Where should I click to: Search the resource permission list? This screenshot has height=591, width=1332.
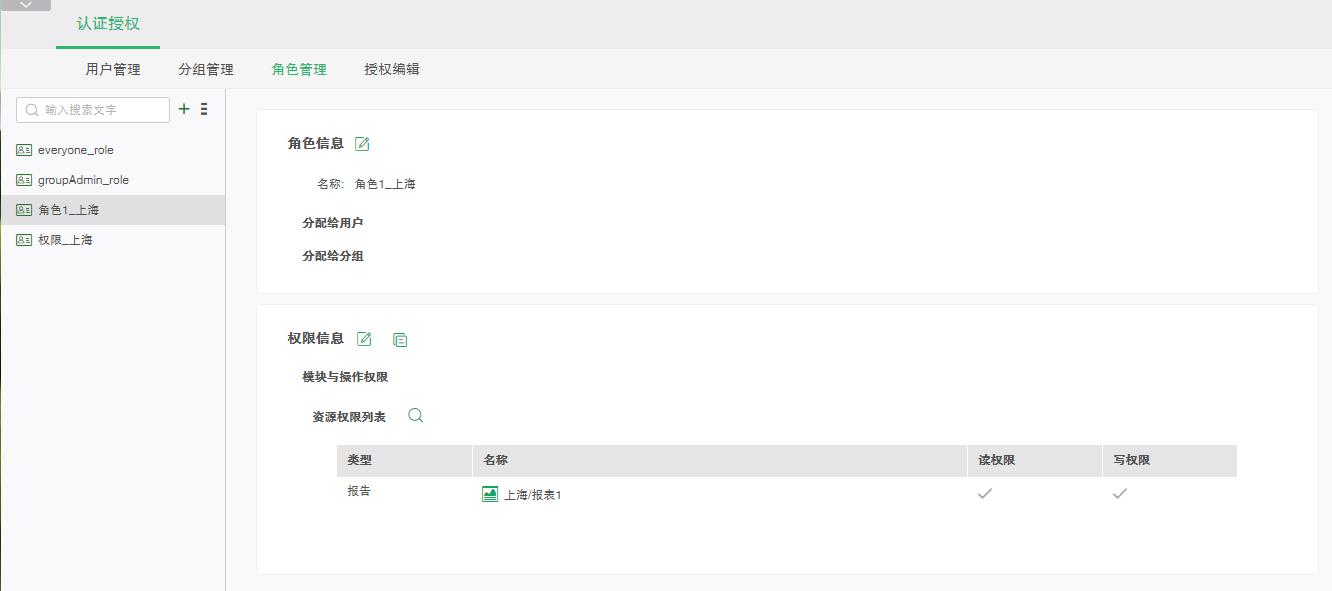[416, 416]
